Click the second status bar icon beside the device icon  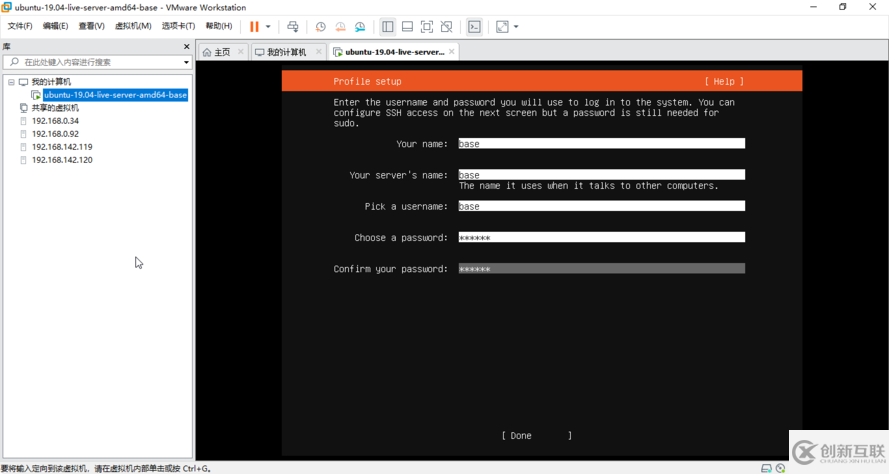tap(781, 468)
